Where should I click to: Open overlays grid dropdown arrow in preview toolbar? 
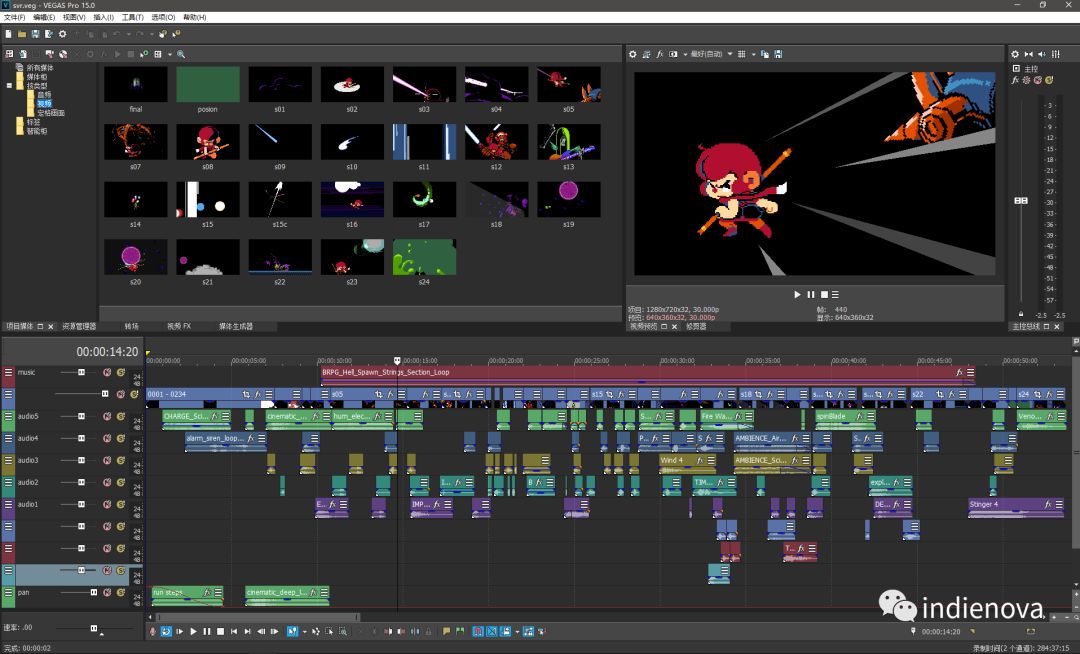click(x=753, y=54)
